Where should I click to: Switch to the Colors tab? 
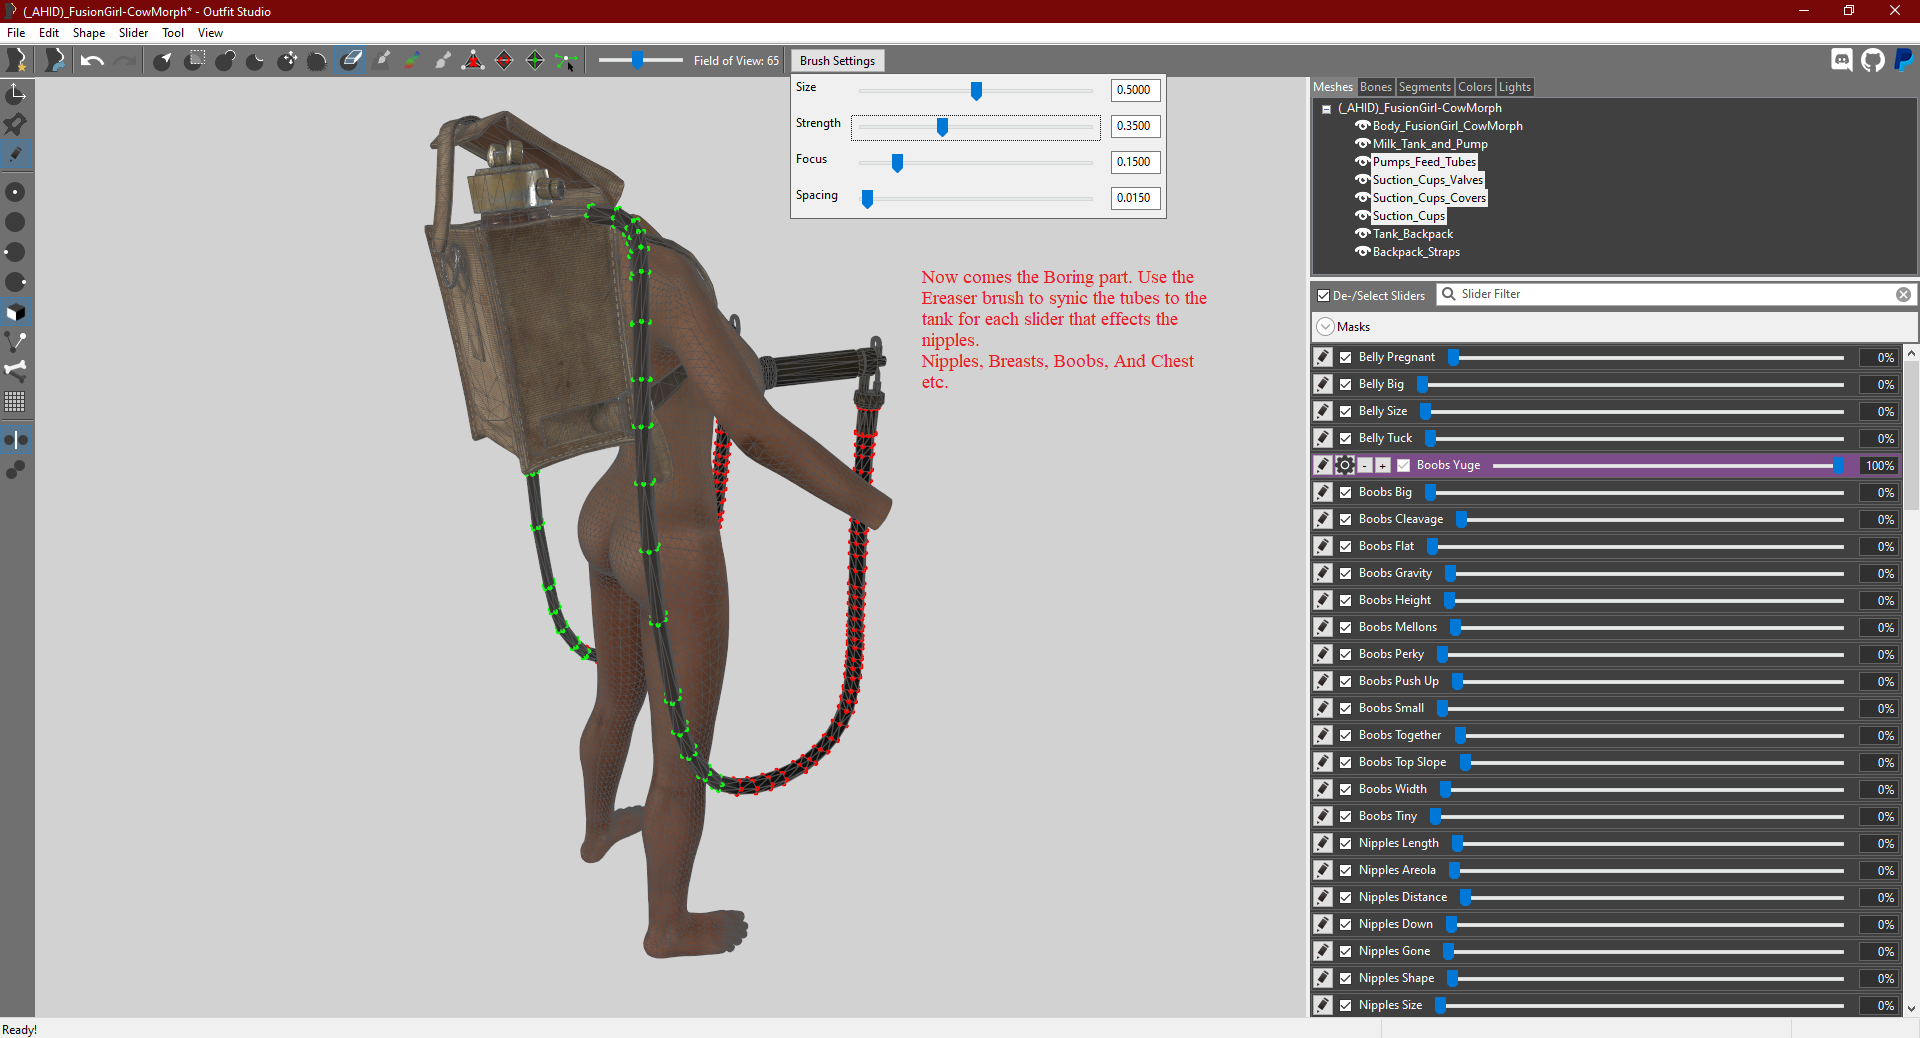(1475, 87)
